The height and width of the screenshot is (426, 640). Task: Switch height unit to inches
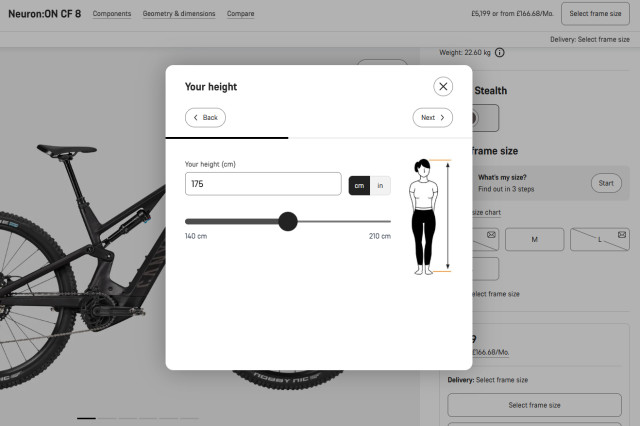(380, 186)
